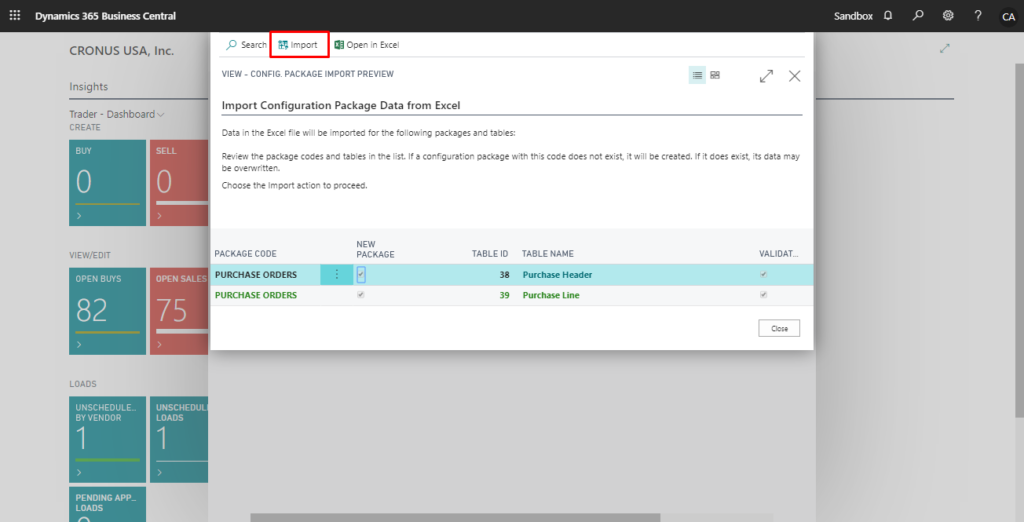This screenshot has height=522, width=1024.
Task: Select the Purchase Header table name
Action: 557,274
